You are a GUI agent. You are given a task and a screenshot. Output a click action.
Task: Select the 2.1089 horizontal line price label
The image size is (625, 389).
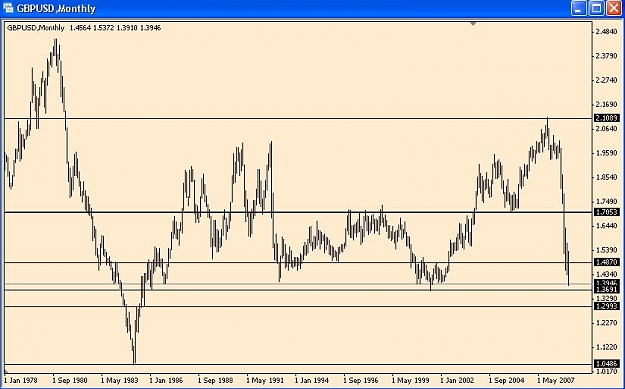[x=606, y=118]
